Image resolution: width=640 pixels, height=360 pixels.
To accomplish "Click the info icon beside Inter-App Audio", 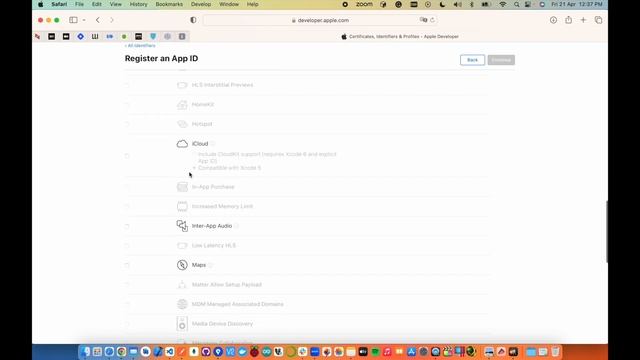I will click(236, 226).
